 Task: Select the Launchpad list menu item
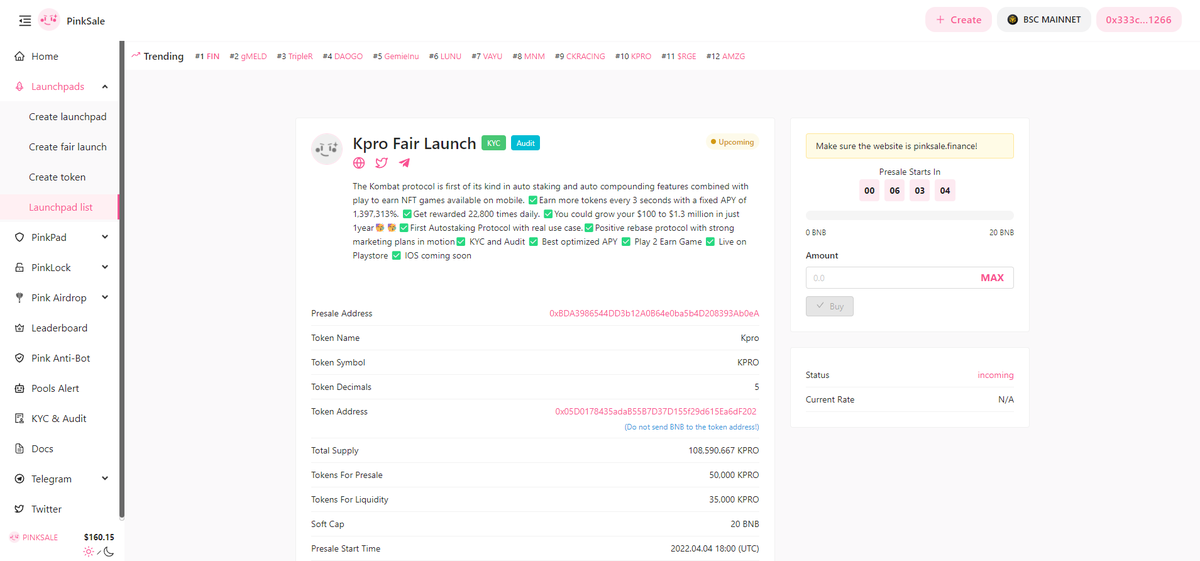point(60,207)
